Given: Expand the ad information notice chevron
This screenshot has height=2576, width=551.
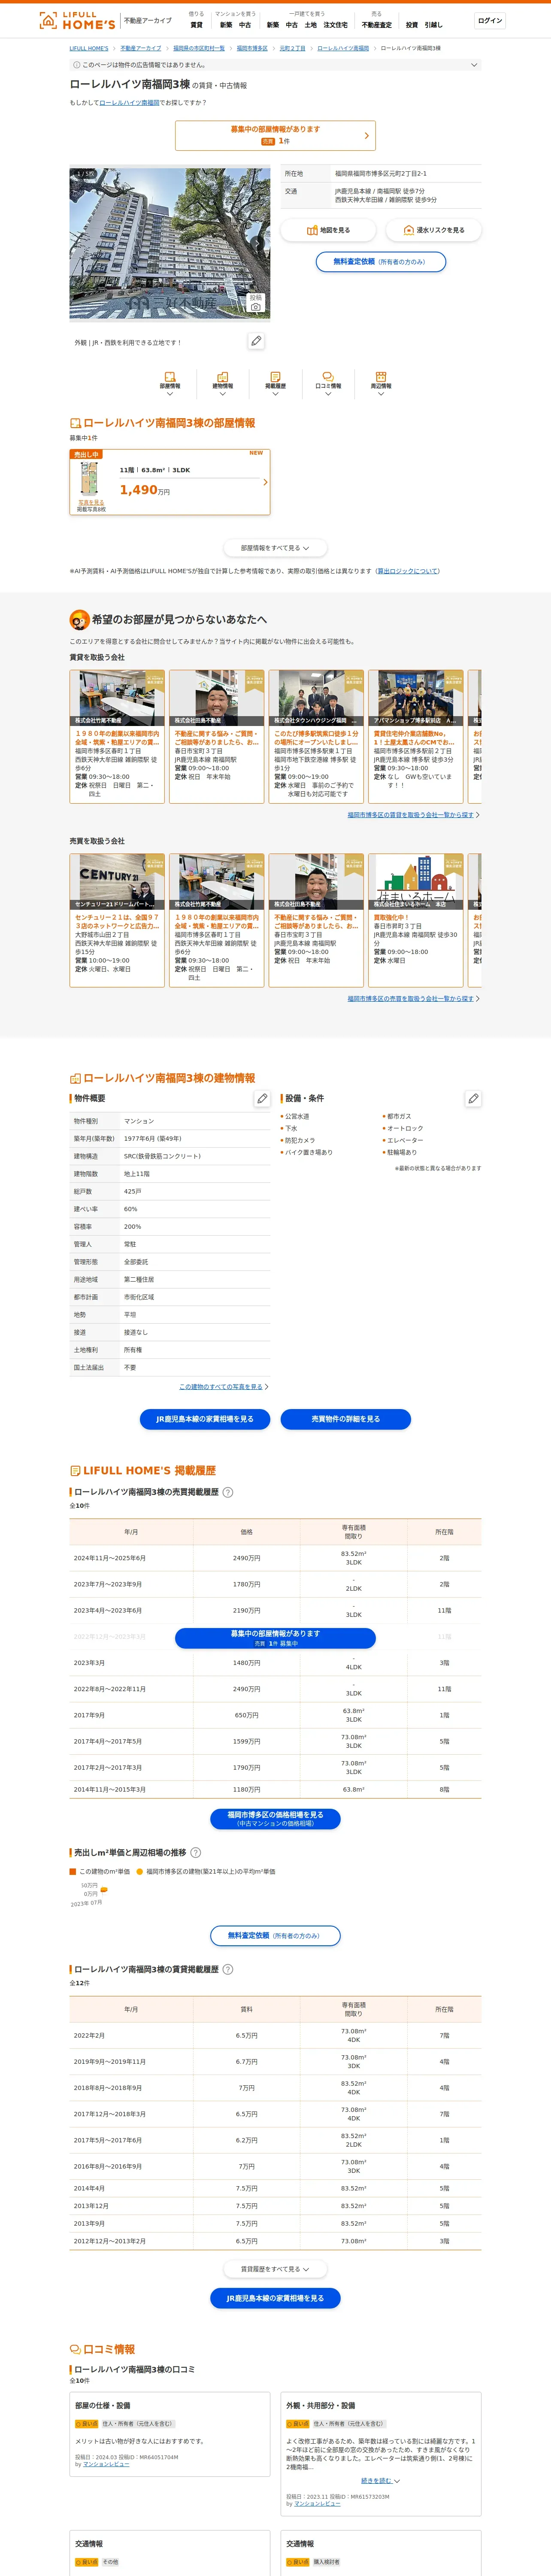Looking at the screenshot, I should 474,65.
